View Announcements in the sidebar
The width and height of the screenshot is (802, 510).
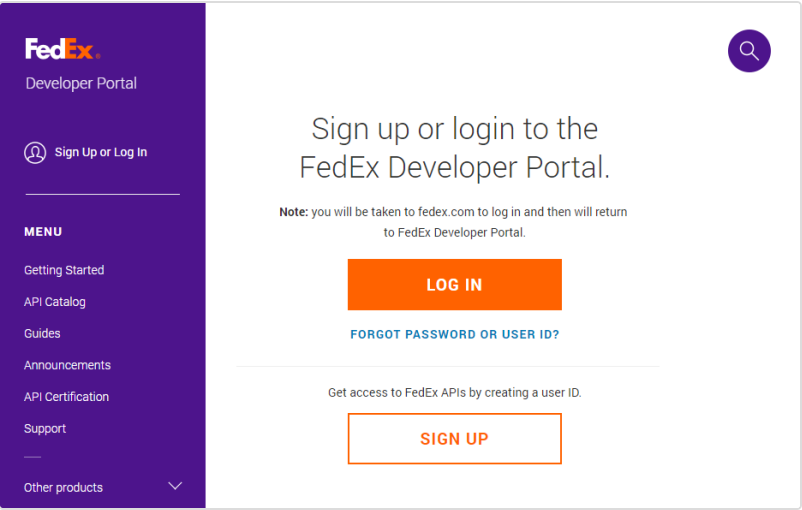67,366
